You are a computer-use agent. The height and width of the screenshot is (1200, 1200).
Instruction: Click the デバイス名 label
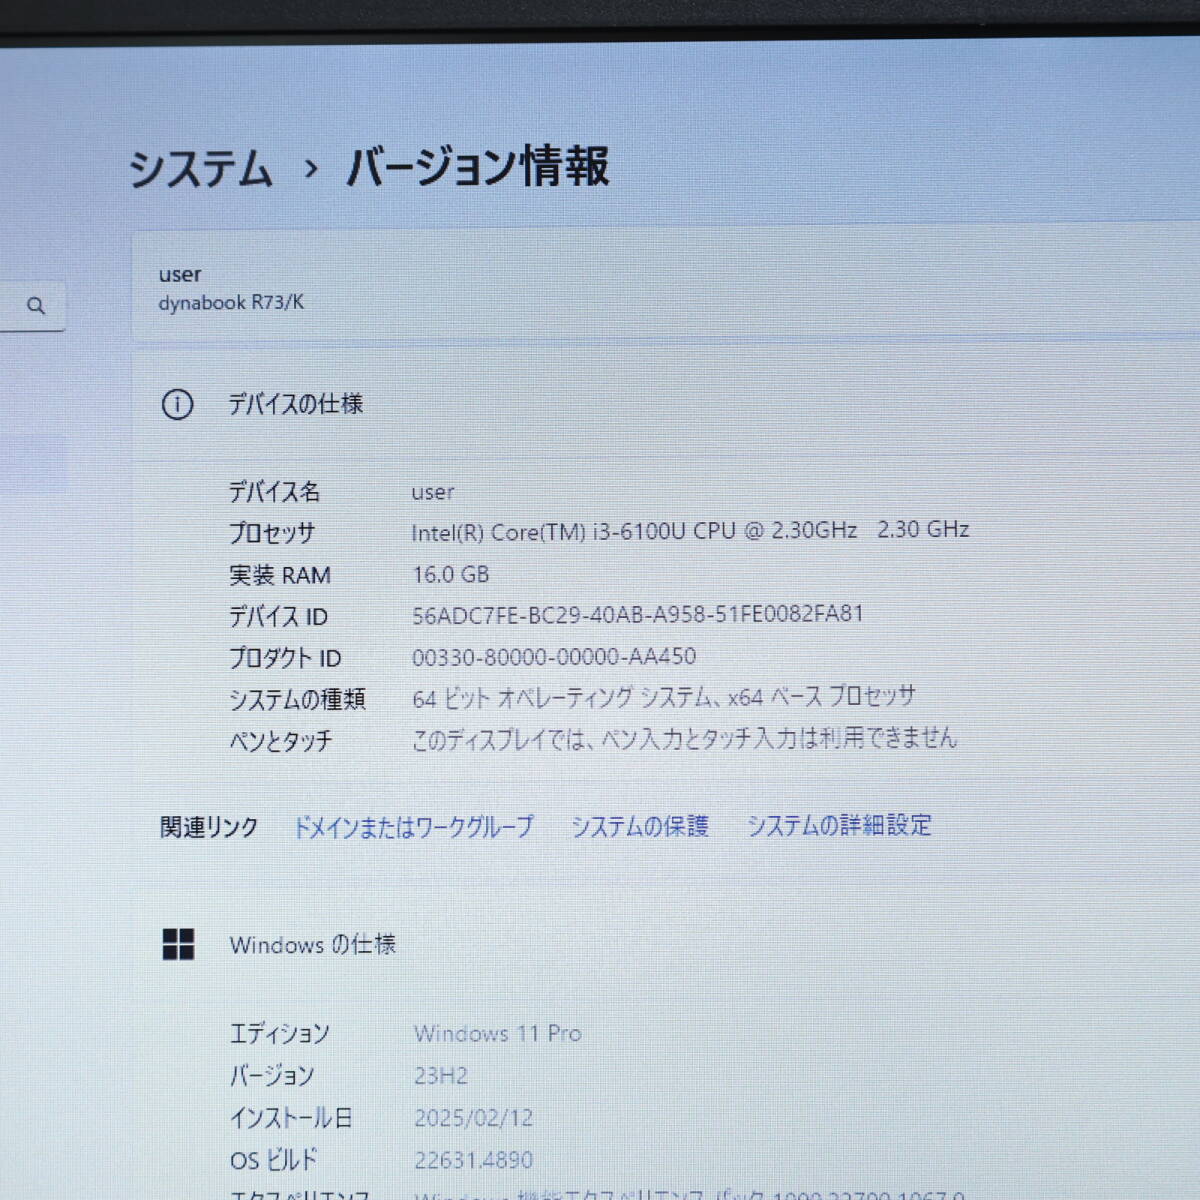coord(274,492)
